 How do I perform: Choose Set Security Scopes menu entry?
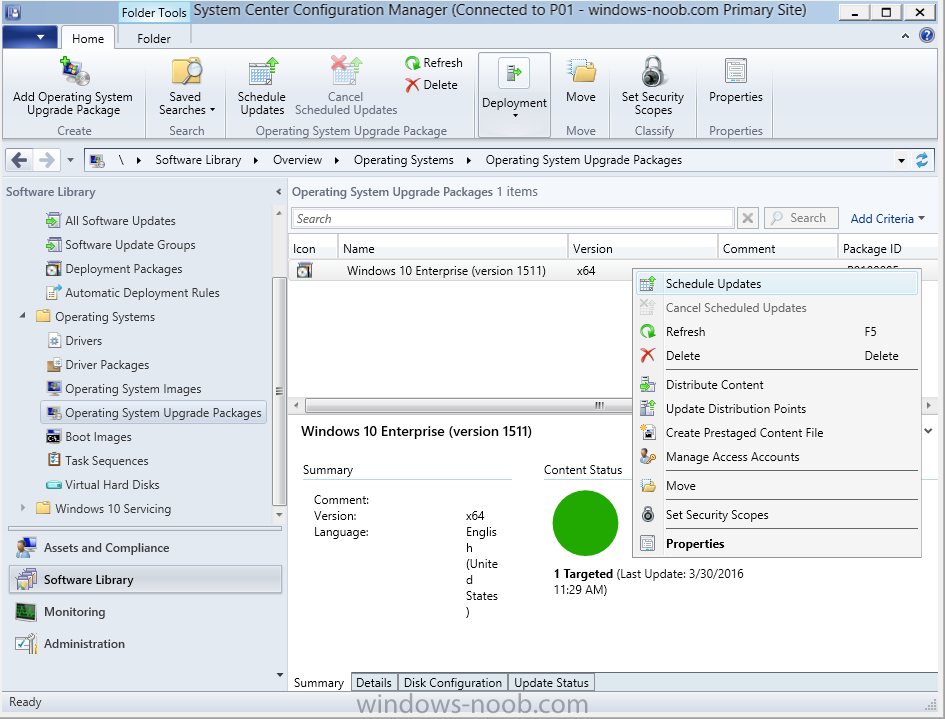(777, 515)
